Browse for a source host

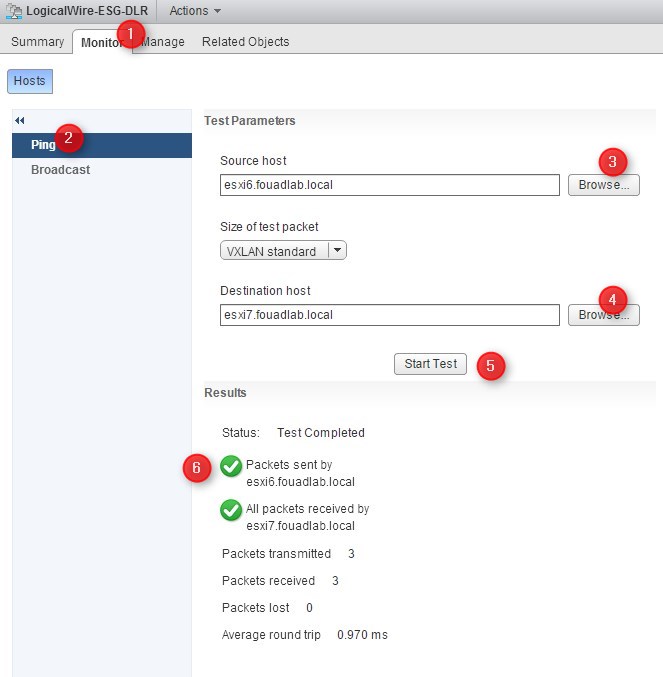[x=603, y=185]
